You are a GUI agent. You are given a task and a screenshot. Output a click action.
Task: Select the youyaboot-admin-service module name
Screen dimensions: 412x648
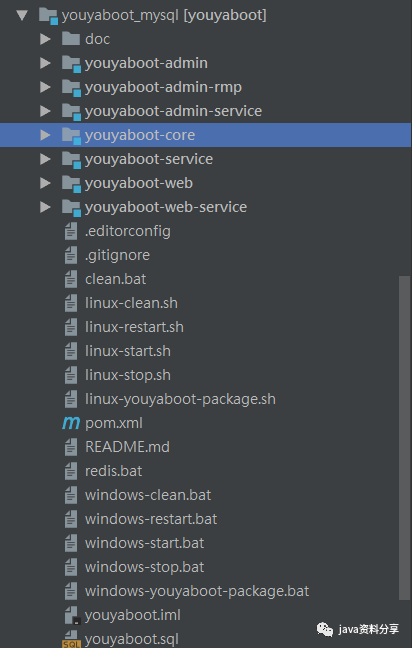click(173, 111)
